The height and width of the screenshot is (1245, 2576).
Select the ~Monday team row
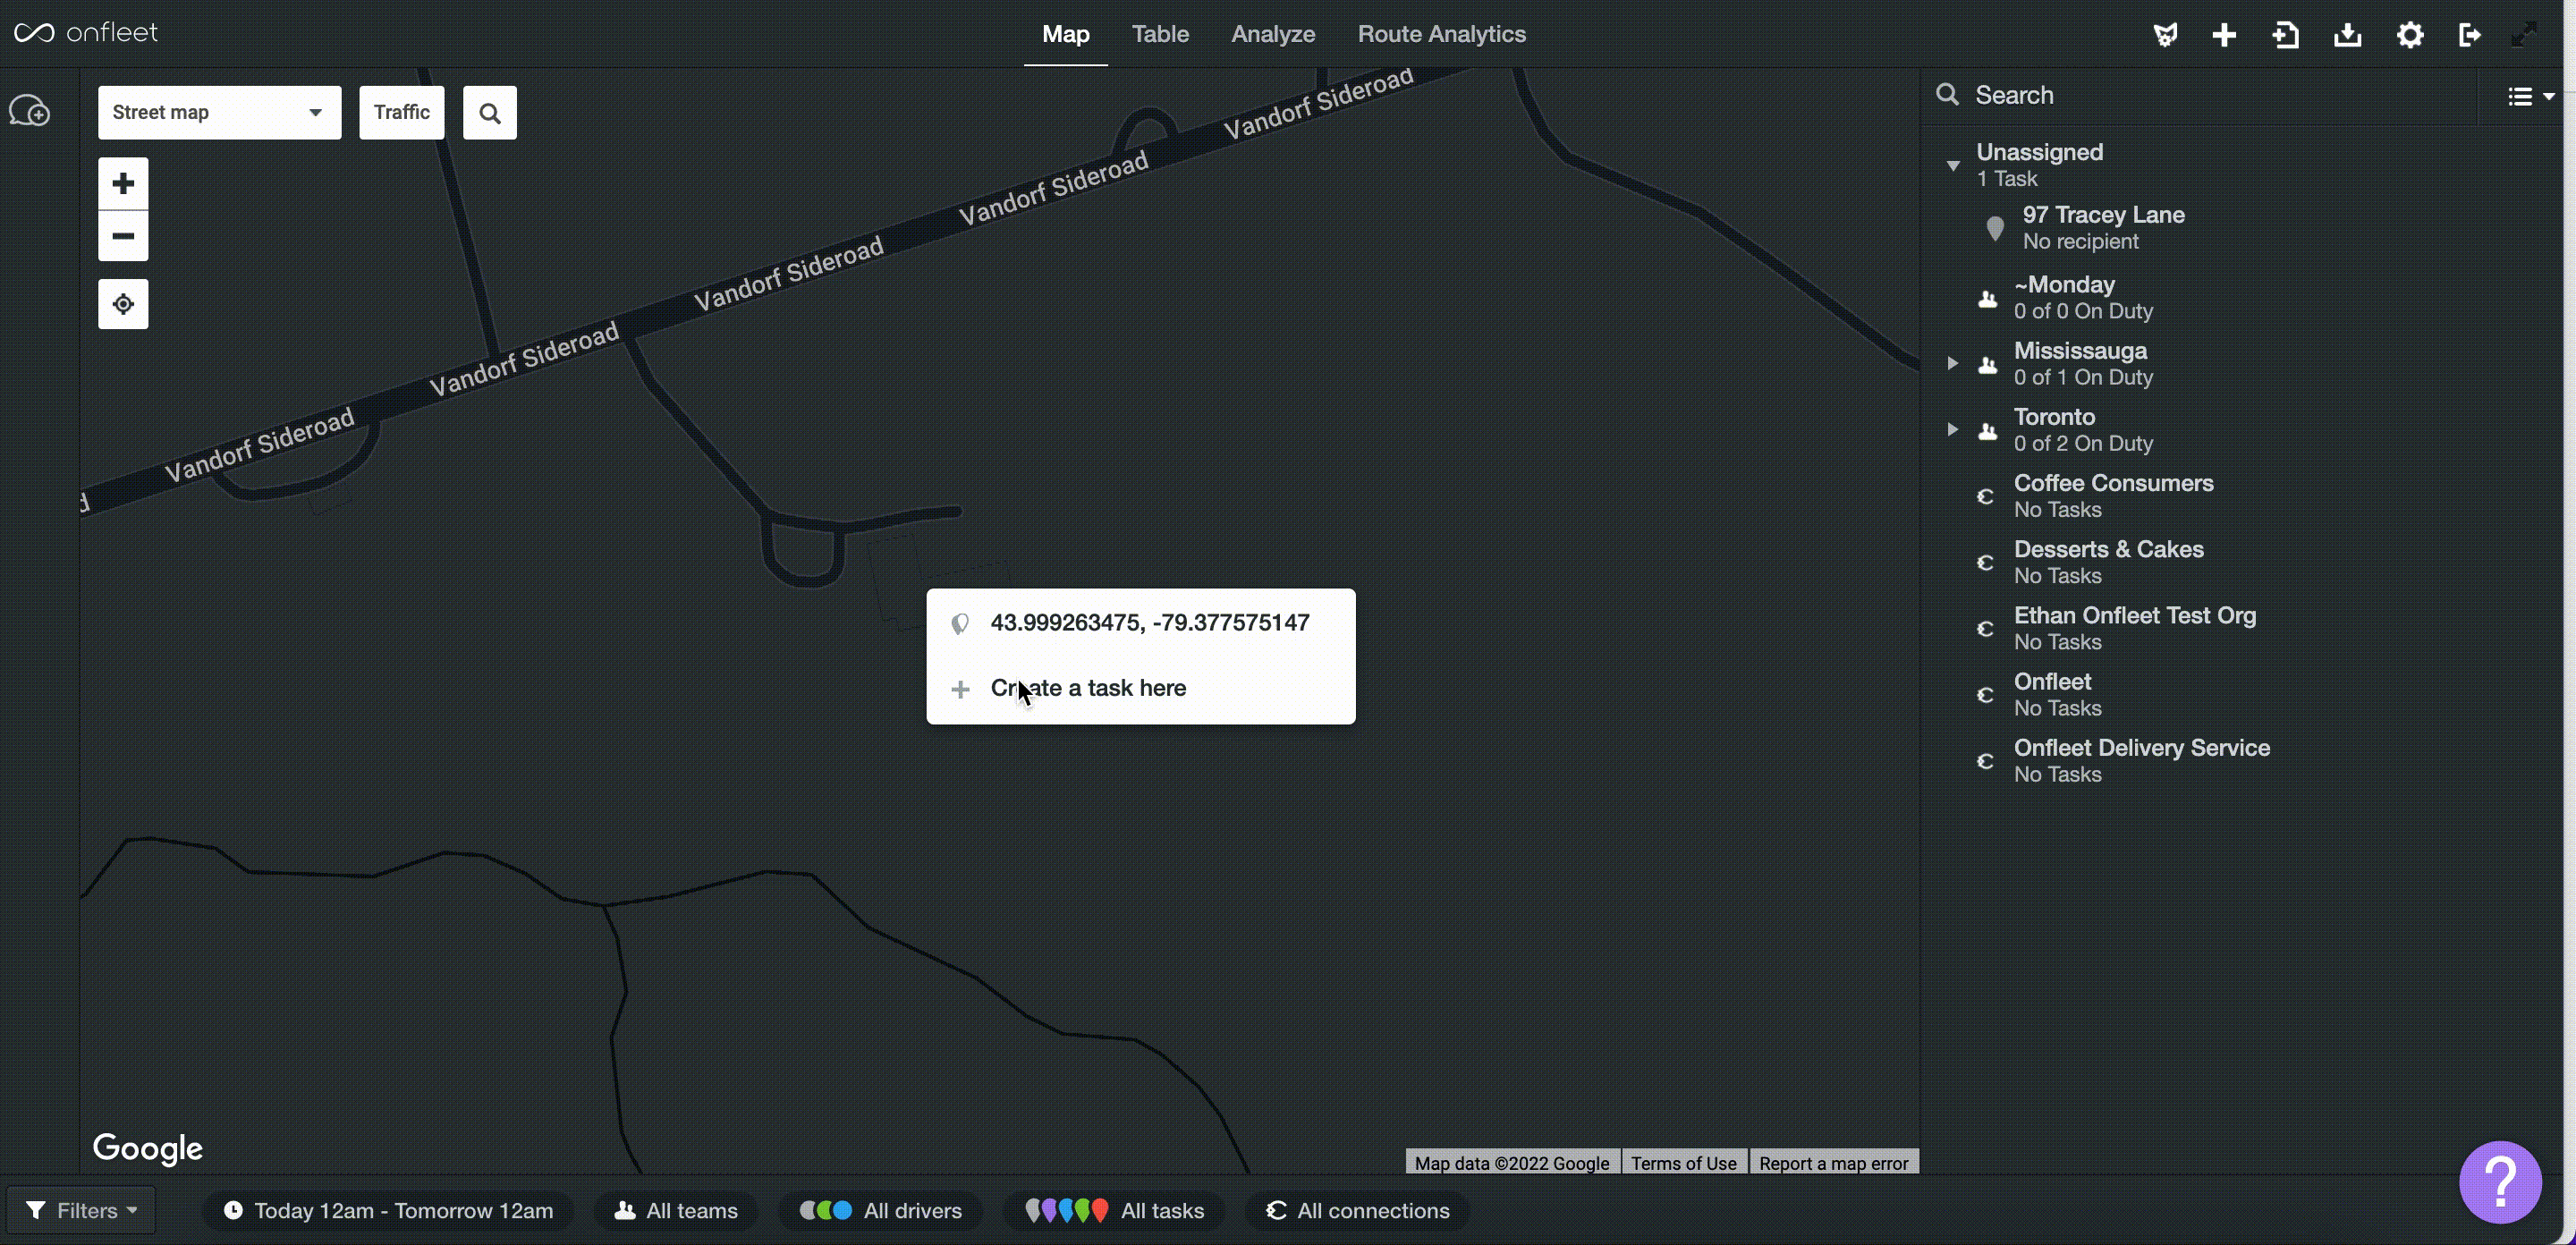(x=2240, y=298)
